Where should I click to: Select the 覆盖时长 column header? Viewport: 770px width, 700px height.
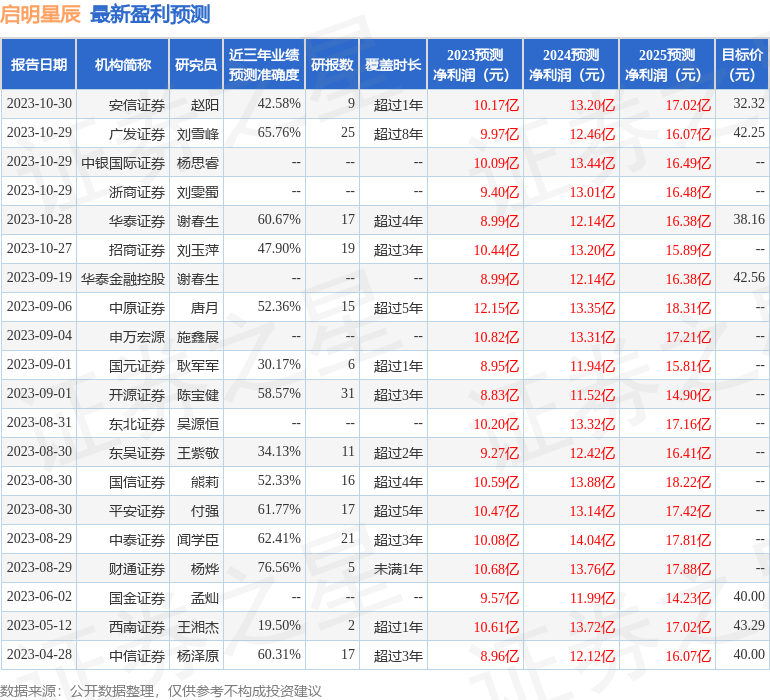[393, 64]
